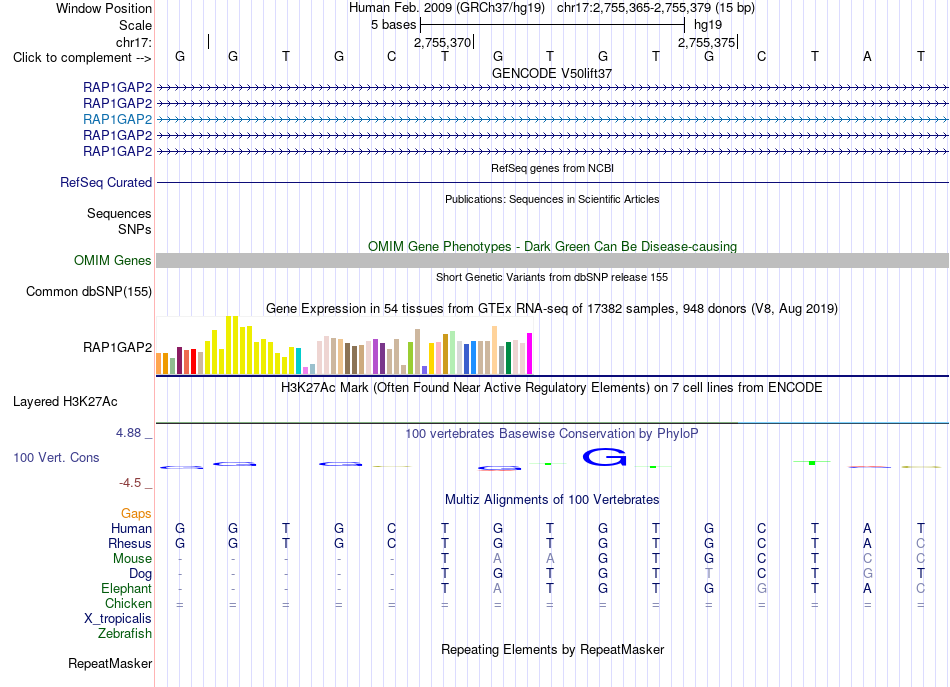Click the large blue G conservation logo
Screen dimensions: 950x687
click(604, 457)
